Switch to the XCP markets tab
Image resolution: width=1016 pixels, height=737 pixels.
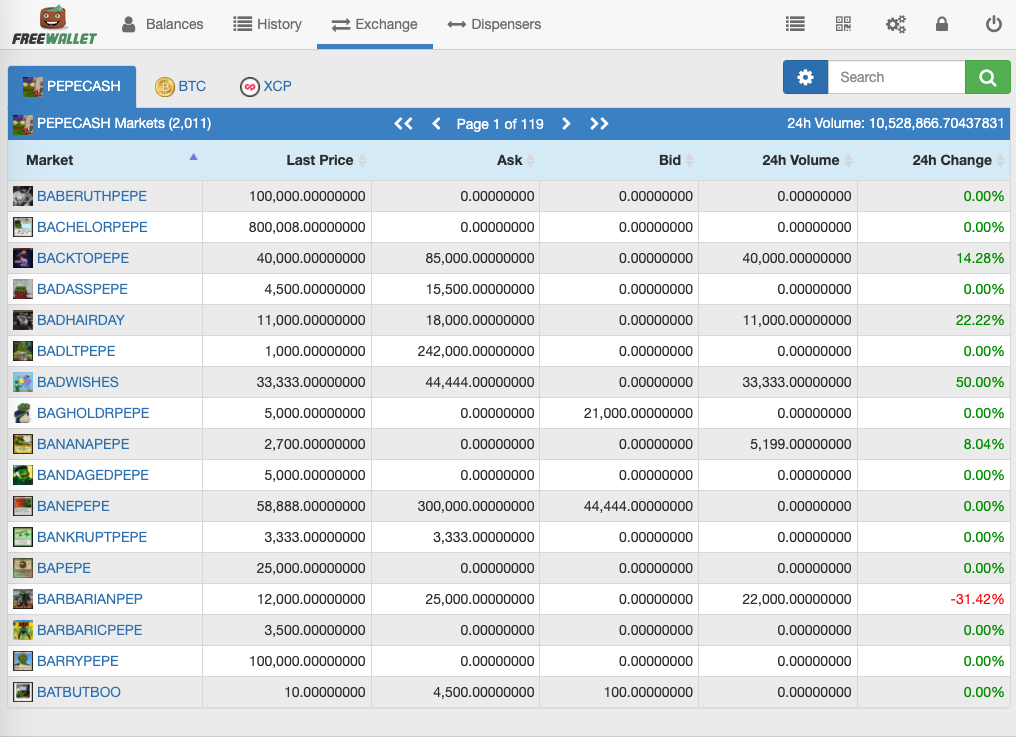click(266, 86)
